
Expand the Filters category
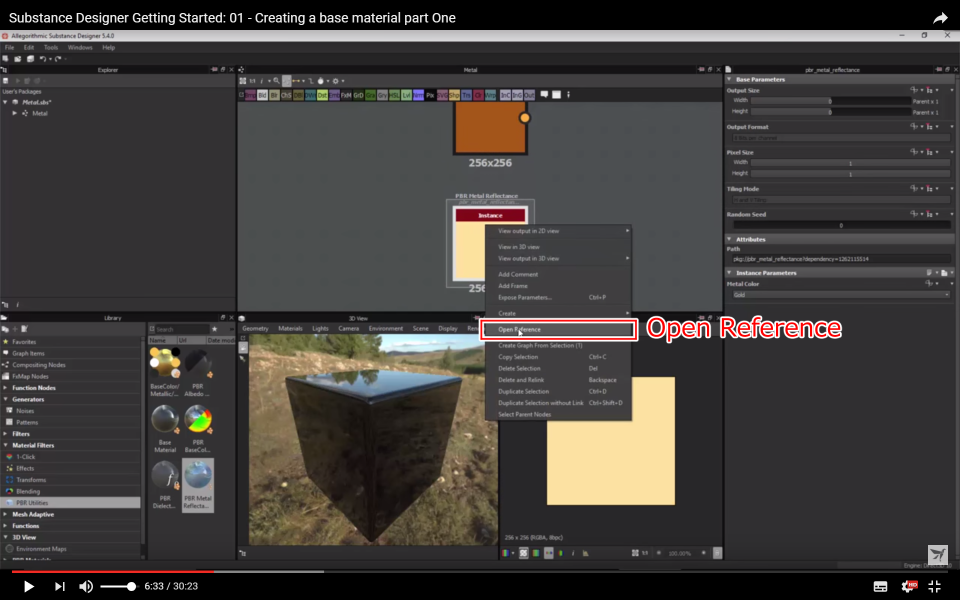[6, 434]
